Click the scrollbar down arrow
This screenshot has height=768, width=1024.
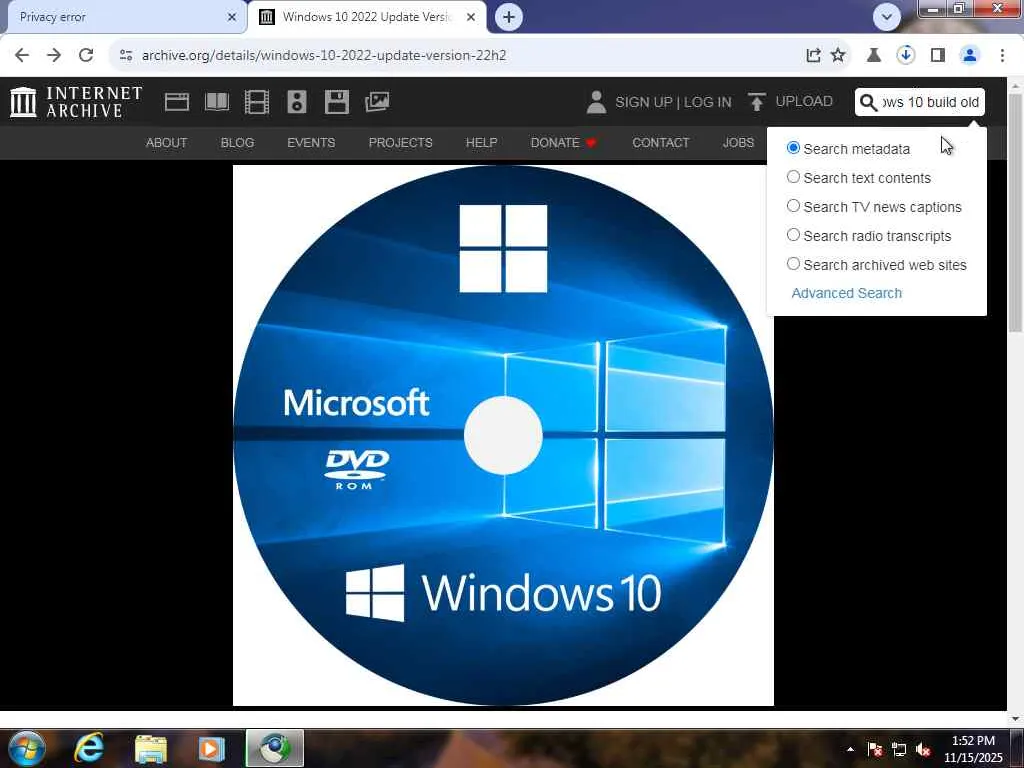point(1015,718)
